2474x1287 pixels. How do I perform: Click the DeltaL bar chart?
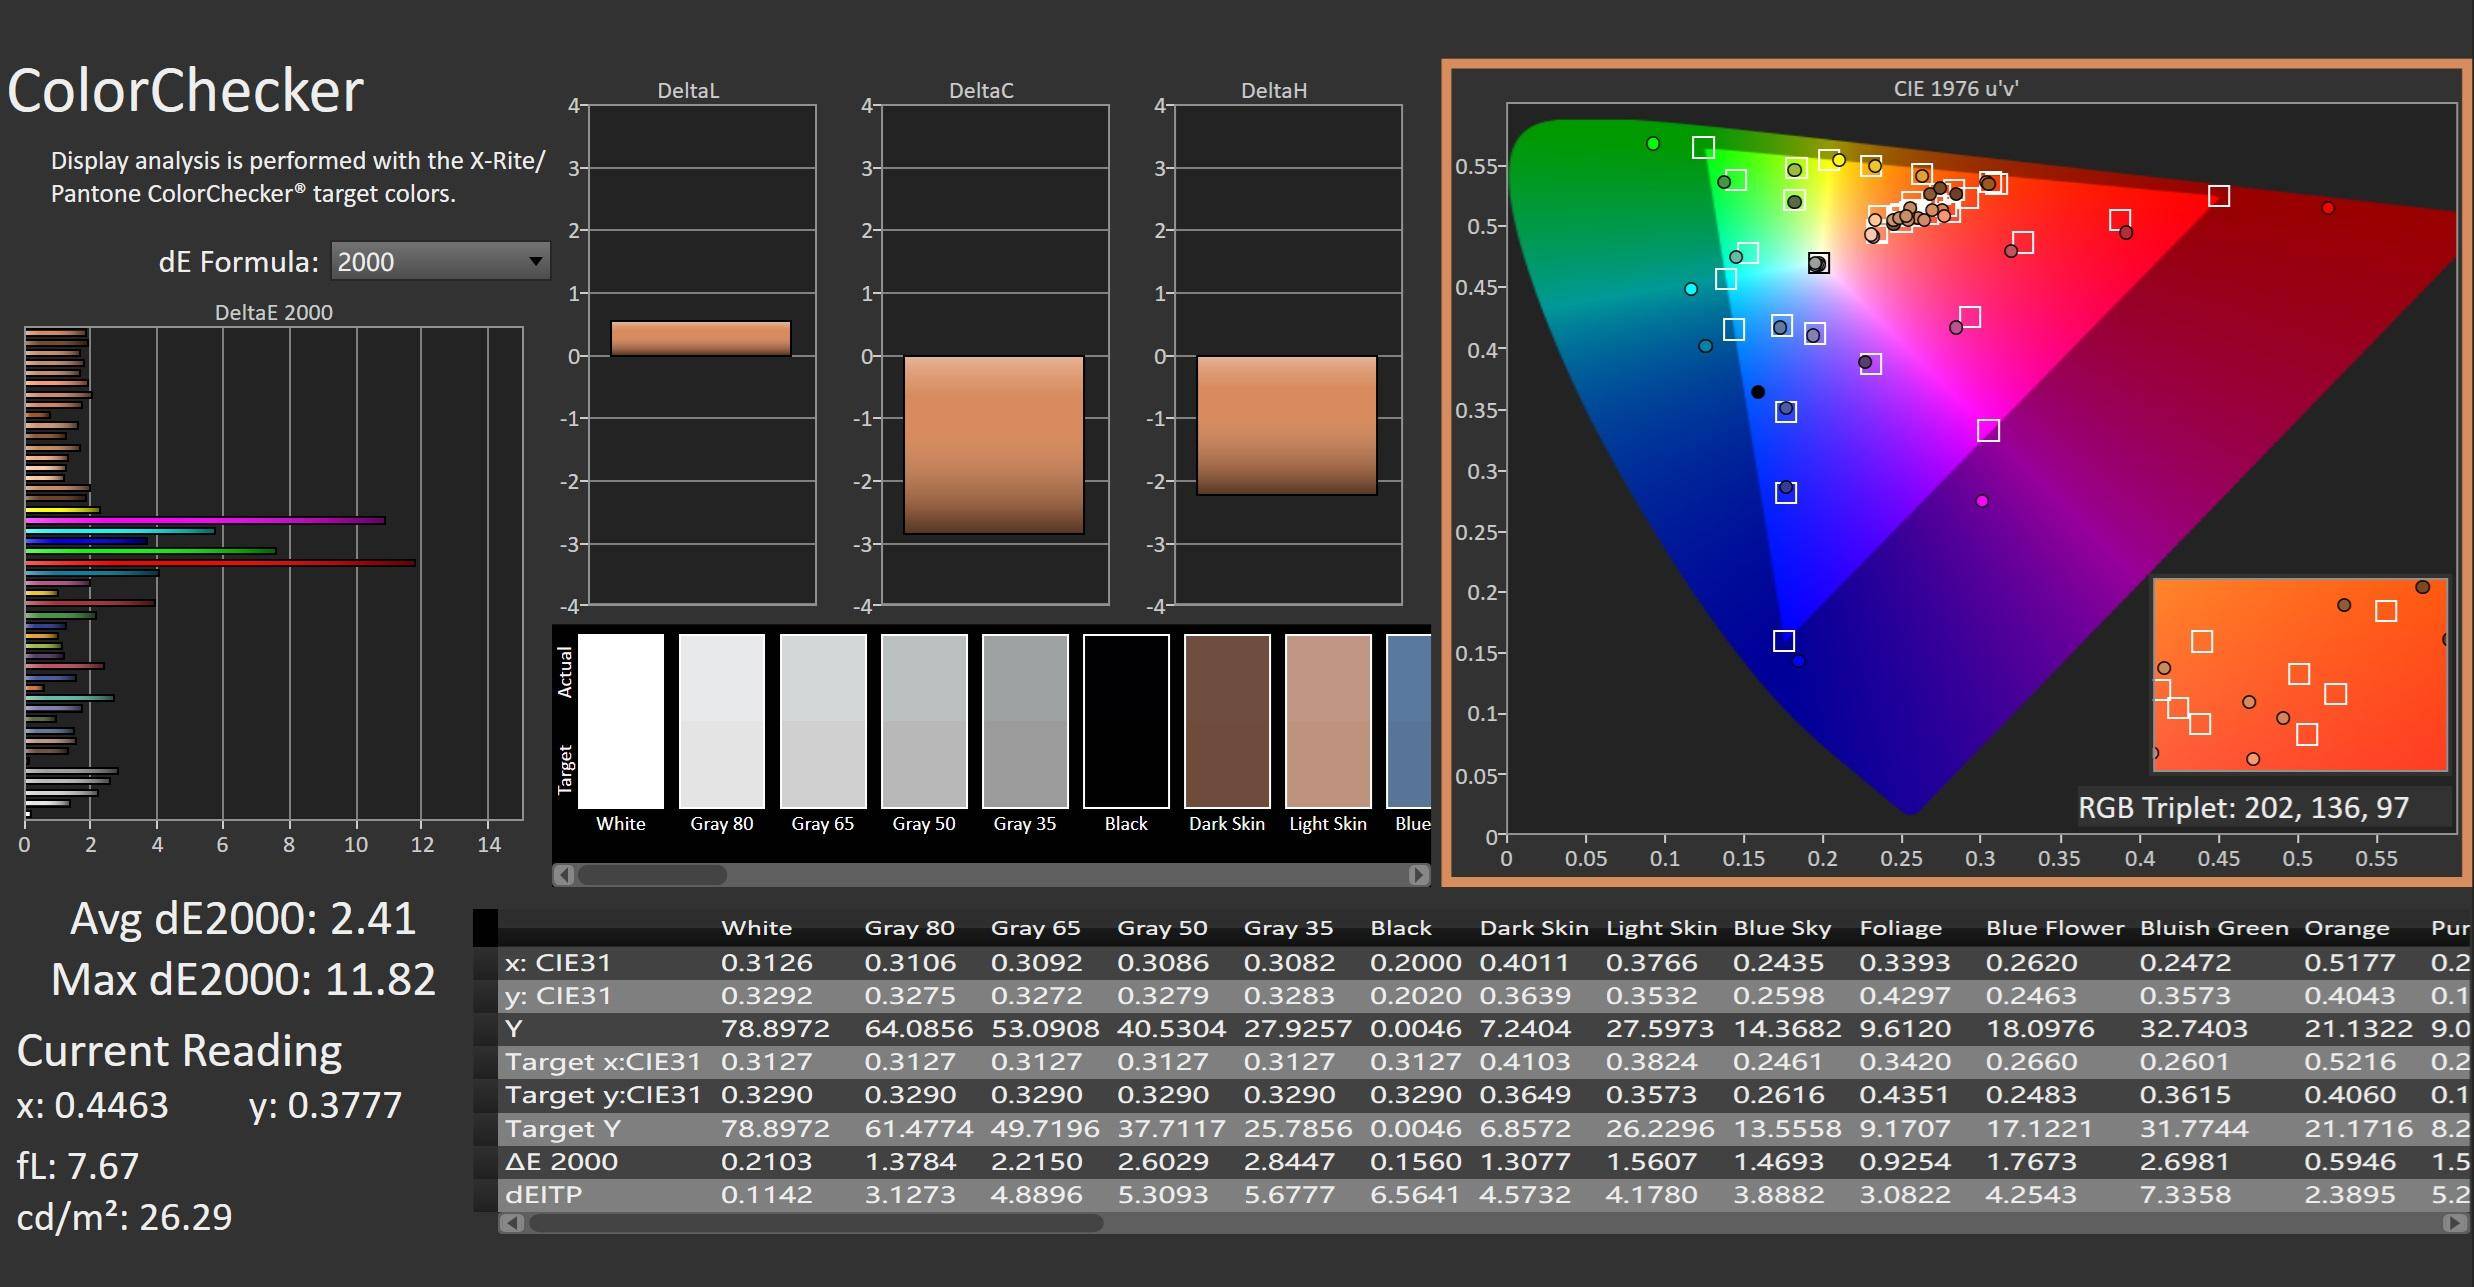(701, 339)
